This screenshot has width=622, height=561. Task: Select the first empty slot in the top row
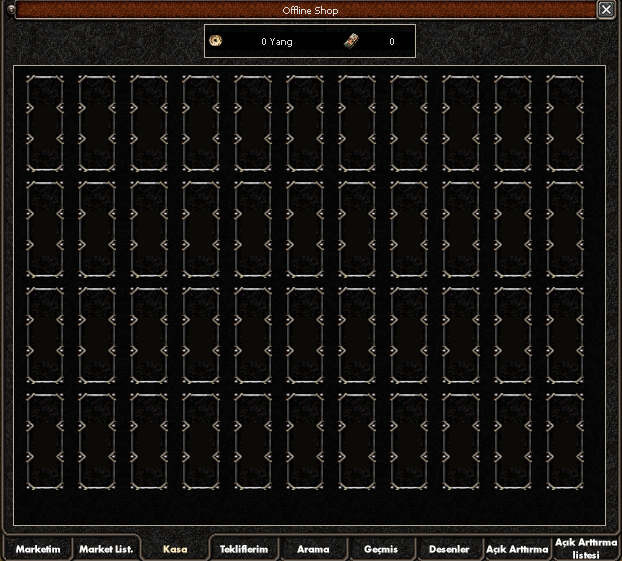tap(45, 122)
